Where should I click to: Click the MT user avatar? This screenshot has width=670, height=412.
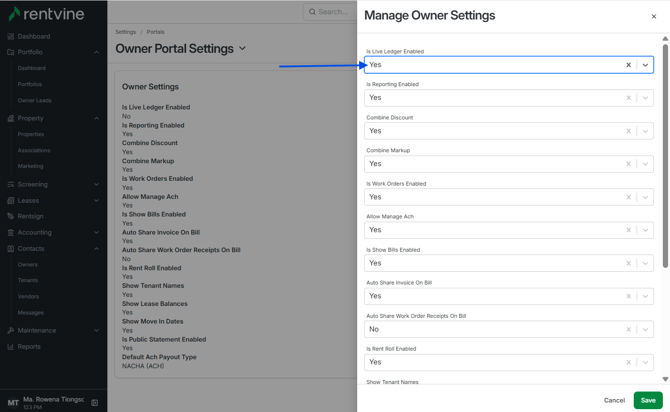click(x=13, y=403)
